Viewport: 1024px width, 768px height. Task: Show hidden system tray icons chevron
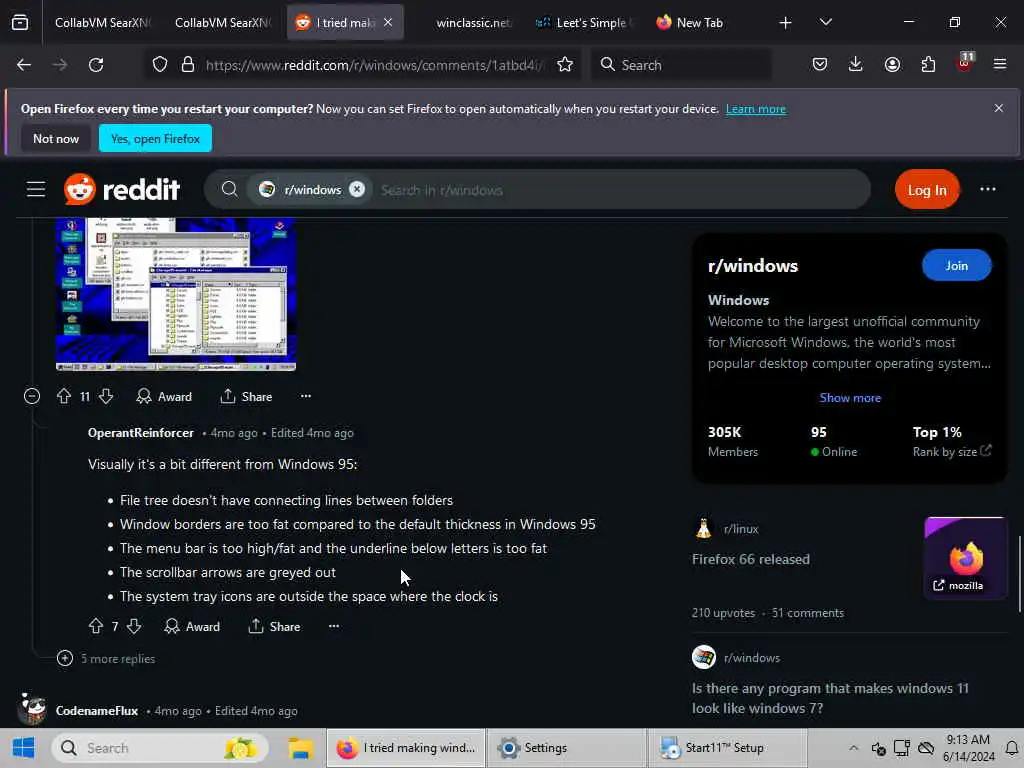point(854,748)
